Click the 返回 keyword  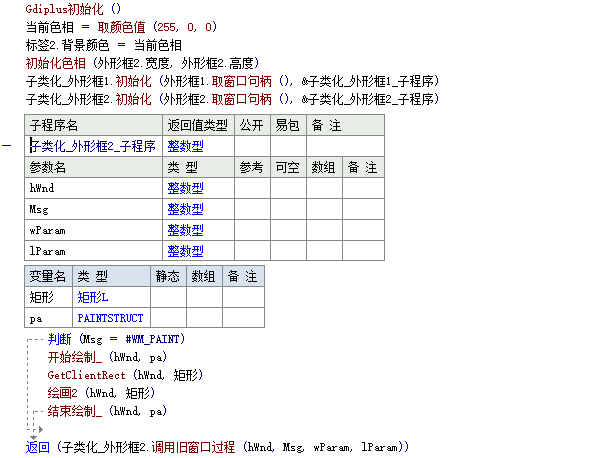pyautogui.click(x=38, y=447)
